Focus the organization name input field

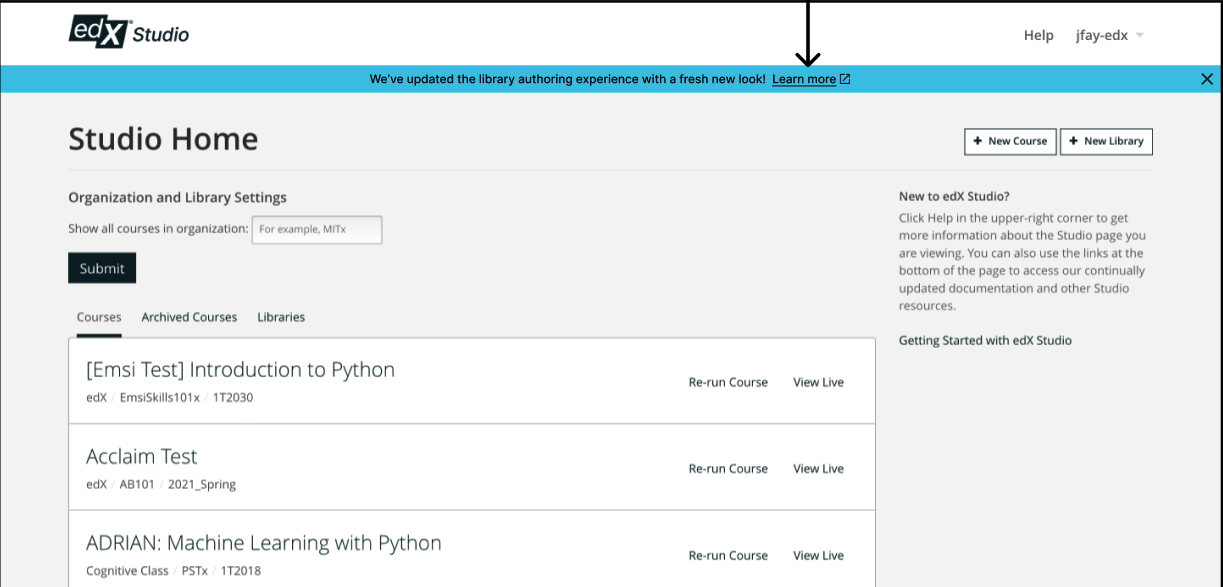click(x=316, y=229)
